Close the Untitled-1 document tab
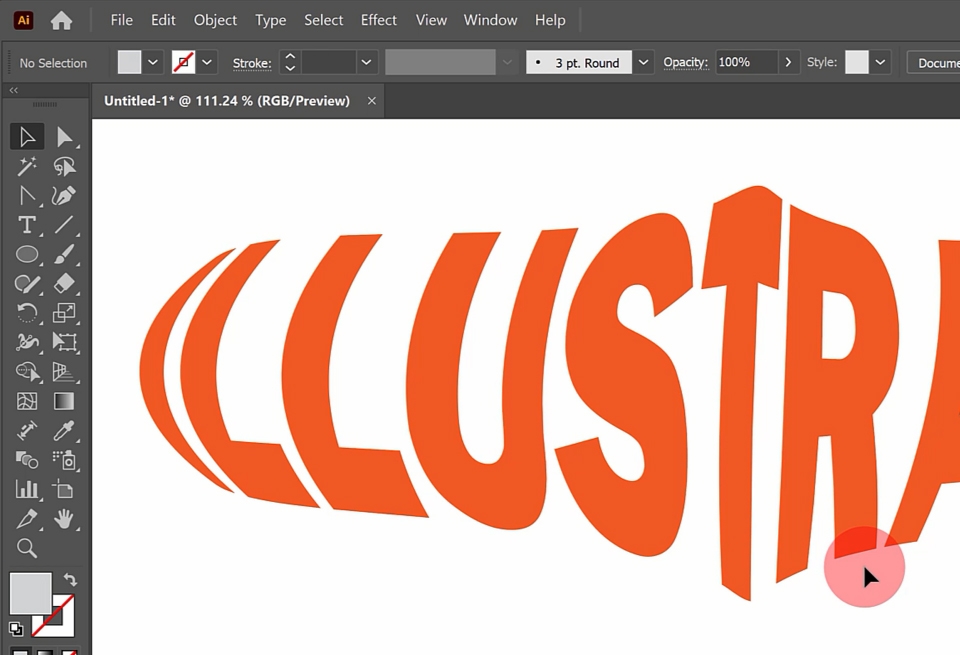The image size is (960, 655). 372,101
